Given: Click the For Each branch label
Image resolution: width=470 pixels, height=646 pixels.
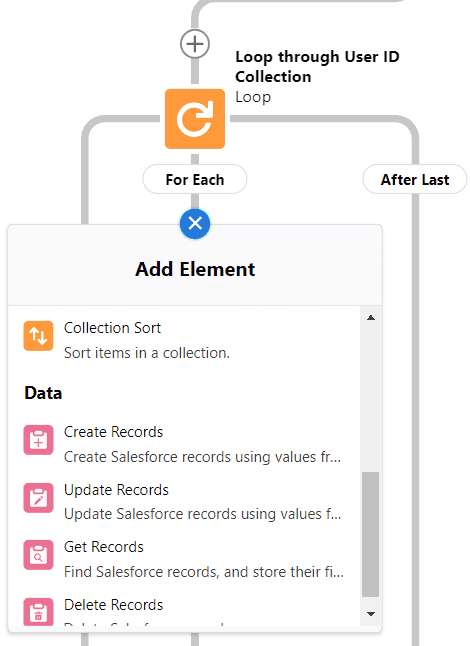Looking at the screenshot, I should (x=195, y=180).
